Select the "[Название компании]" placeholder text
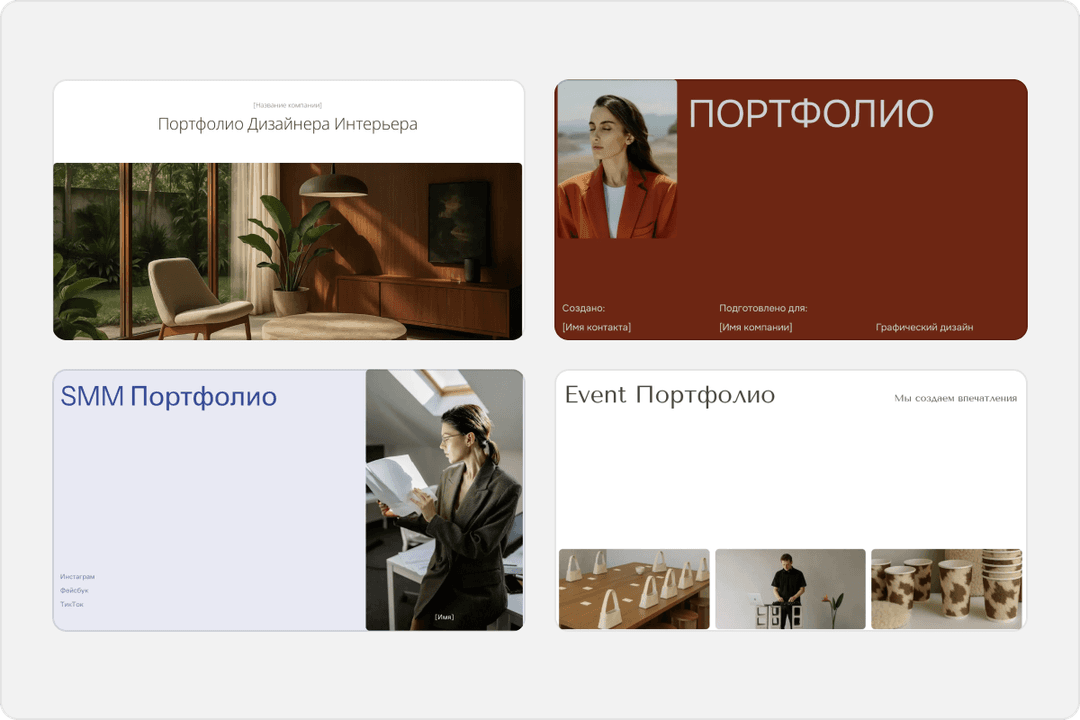The height and width of the screenshot is (720, 1080). click(288, 105)
